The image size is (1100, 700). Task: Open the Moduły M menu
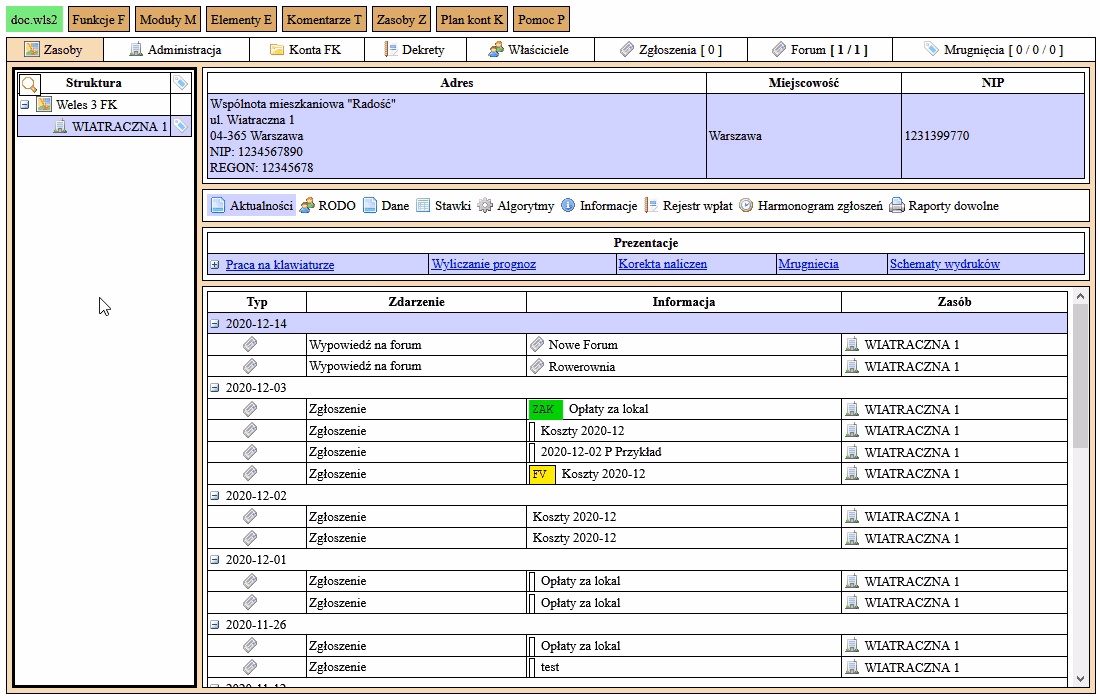(168, 19)
